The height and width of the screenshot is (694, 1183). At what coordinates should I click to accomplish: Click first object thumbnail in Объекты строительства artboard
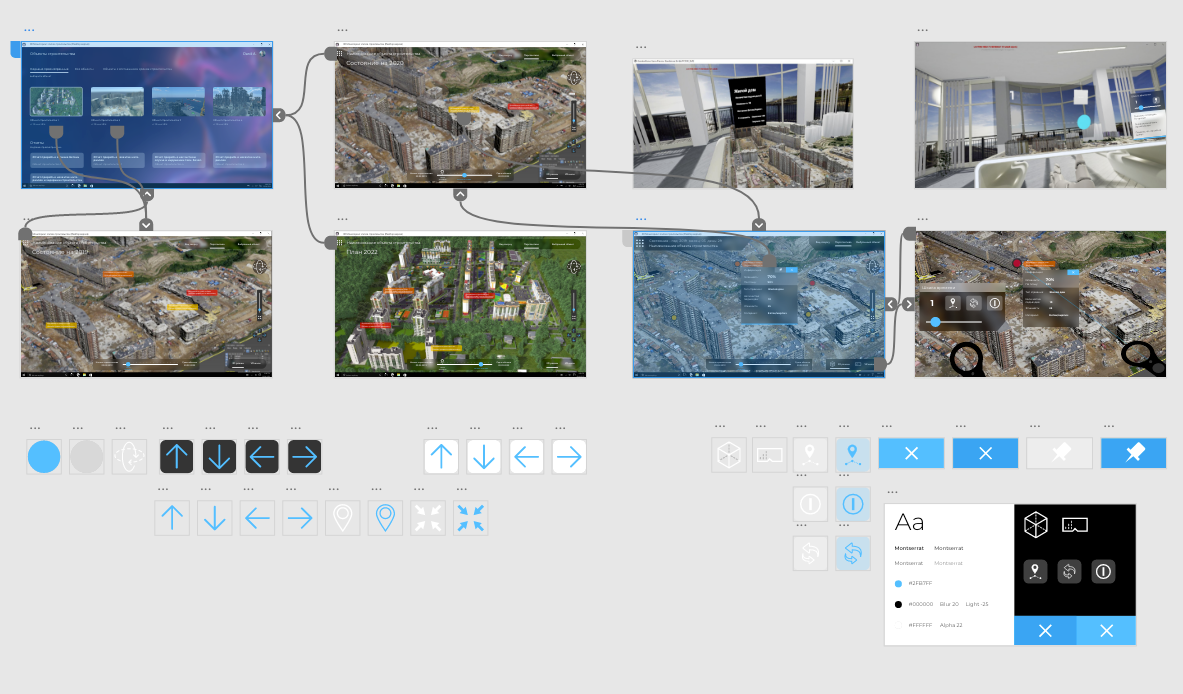point(57,102)
